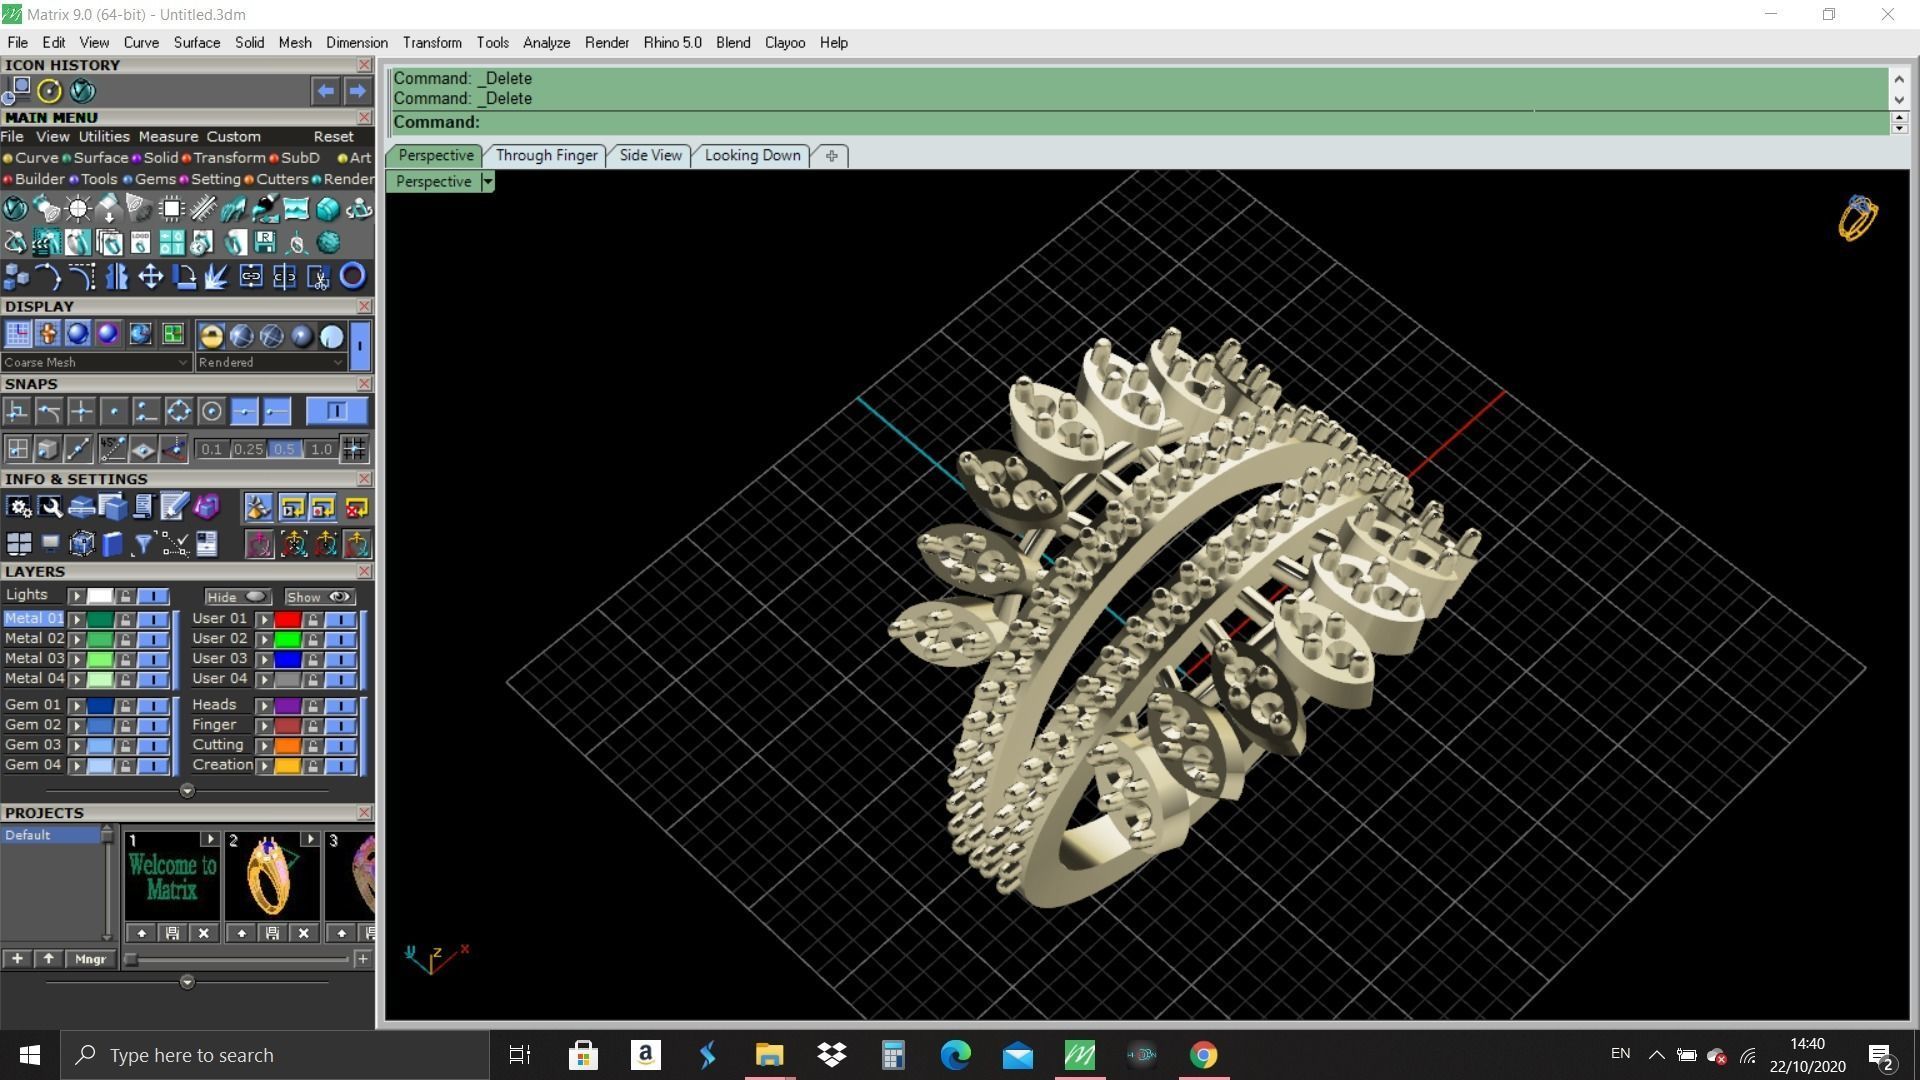
Task: Expand project 1 thumbnail play arrow
Action: coord(209,839)
